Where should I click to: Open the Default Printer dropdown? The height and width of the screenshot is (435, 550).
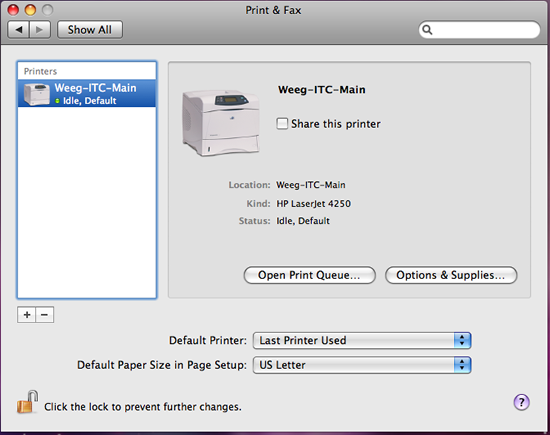pos(362,340)
